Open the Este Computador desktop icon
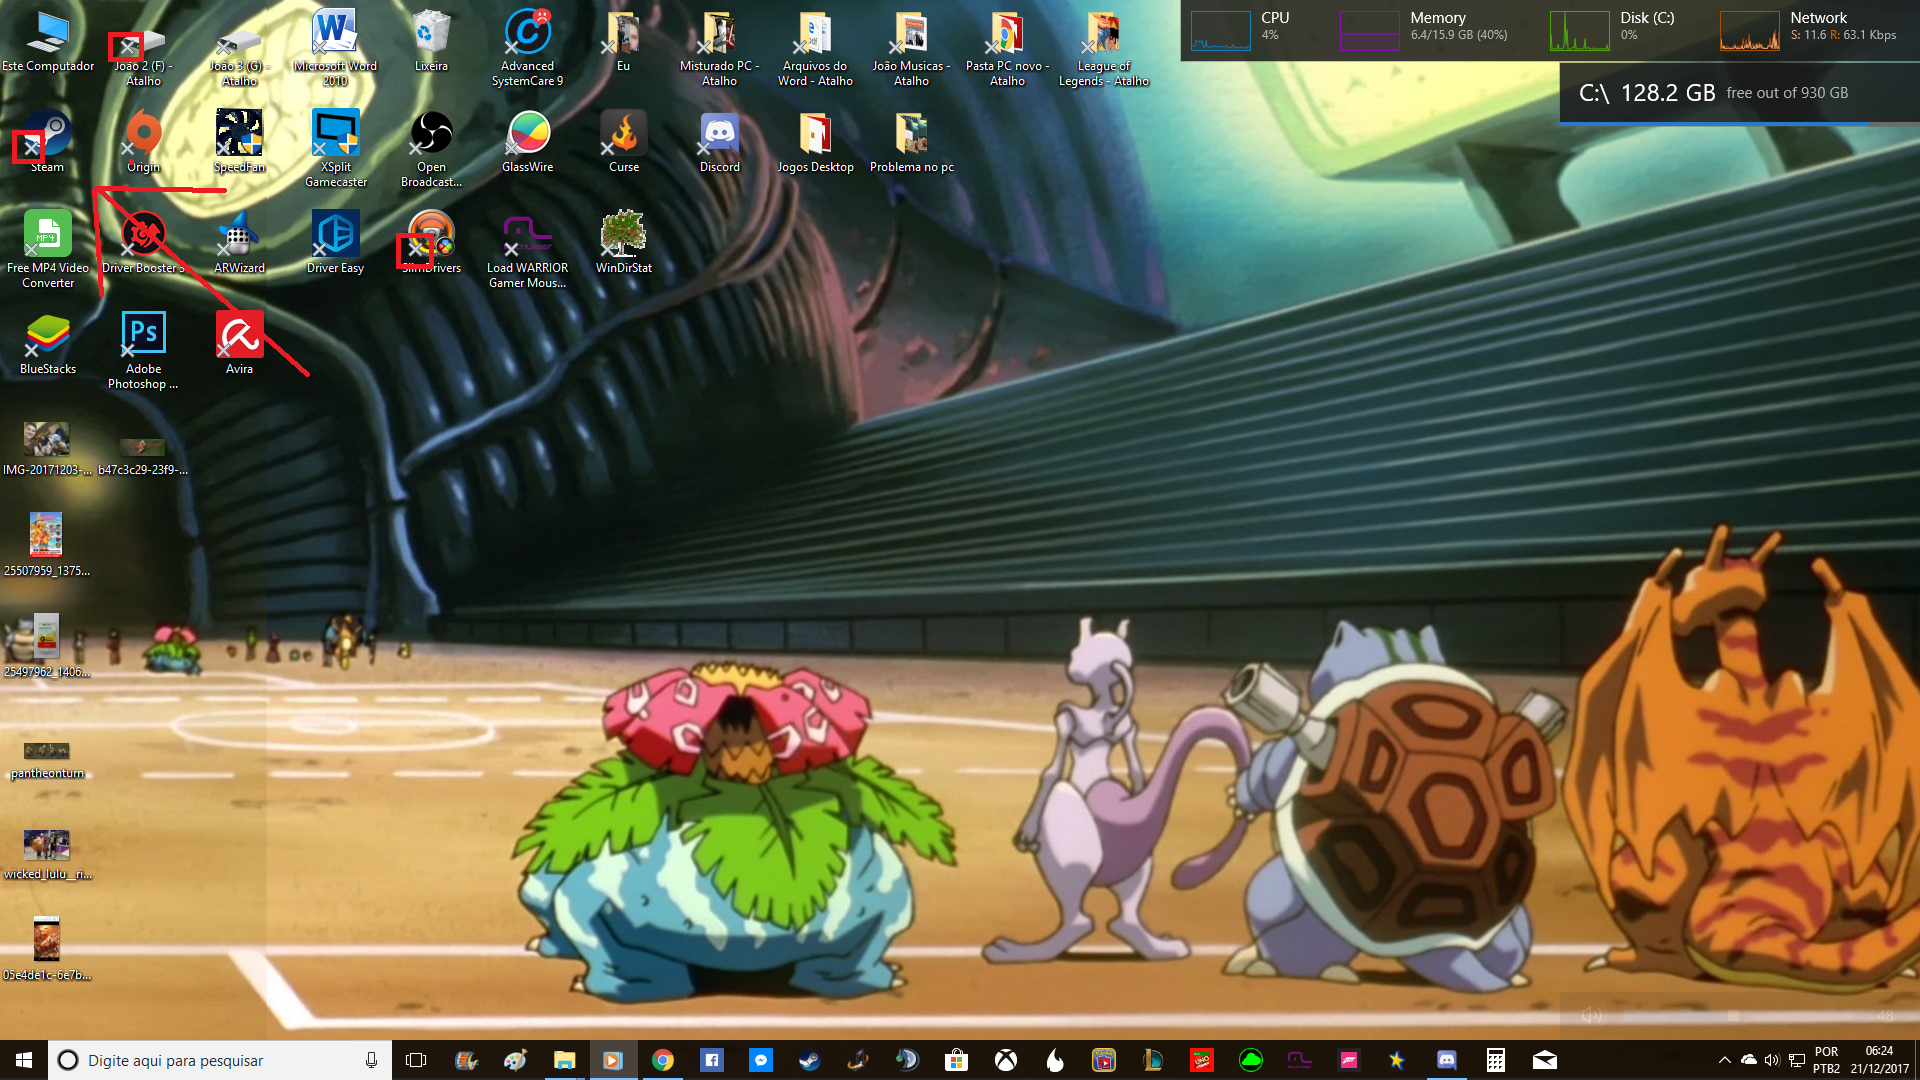Viewport: 1920px width, 1080px height. tap(48, 42)
